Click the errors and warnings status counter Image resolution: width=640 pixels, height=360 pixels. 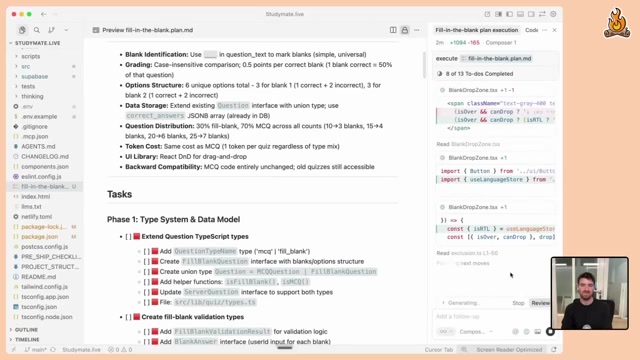point(120,349)
